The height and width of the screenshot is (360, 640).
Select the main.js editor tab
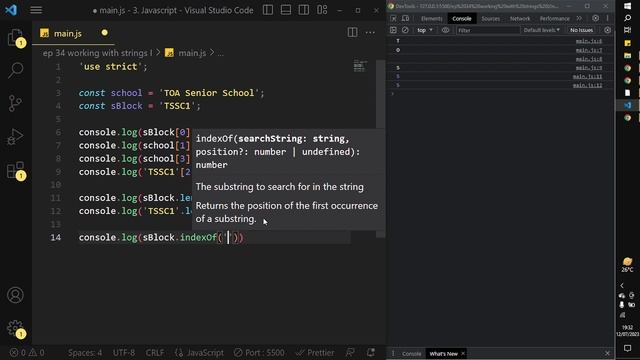coord(67,33)
